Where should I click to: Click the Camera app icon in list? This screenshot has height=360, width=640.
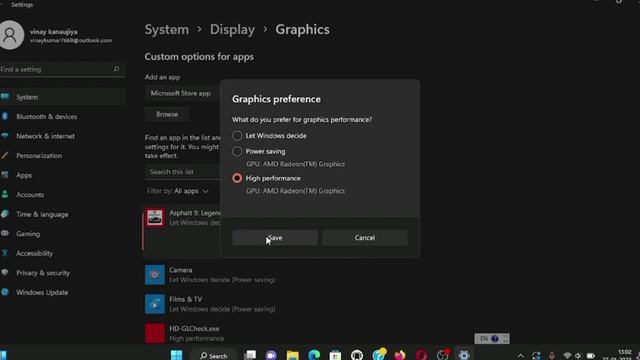(x=155, y=275)
